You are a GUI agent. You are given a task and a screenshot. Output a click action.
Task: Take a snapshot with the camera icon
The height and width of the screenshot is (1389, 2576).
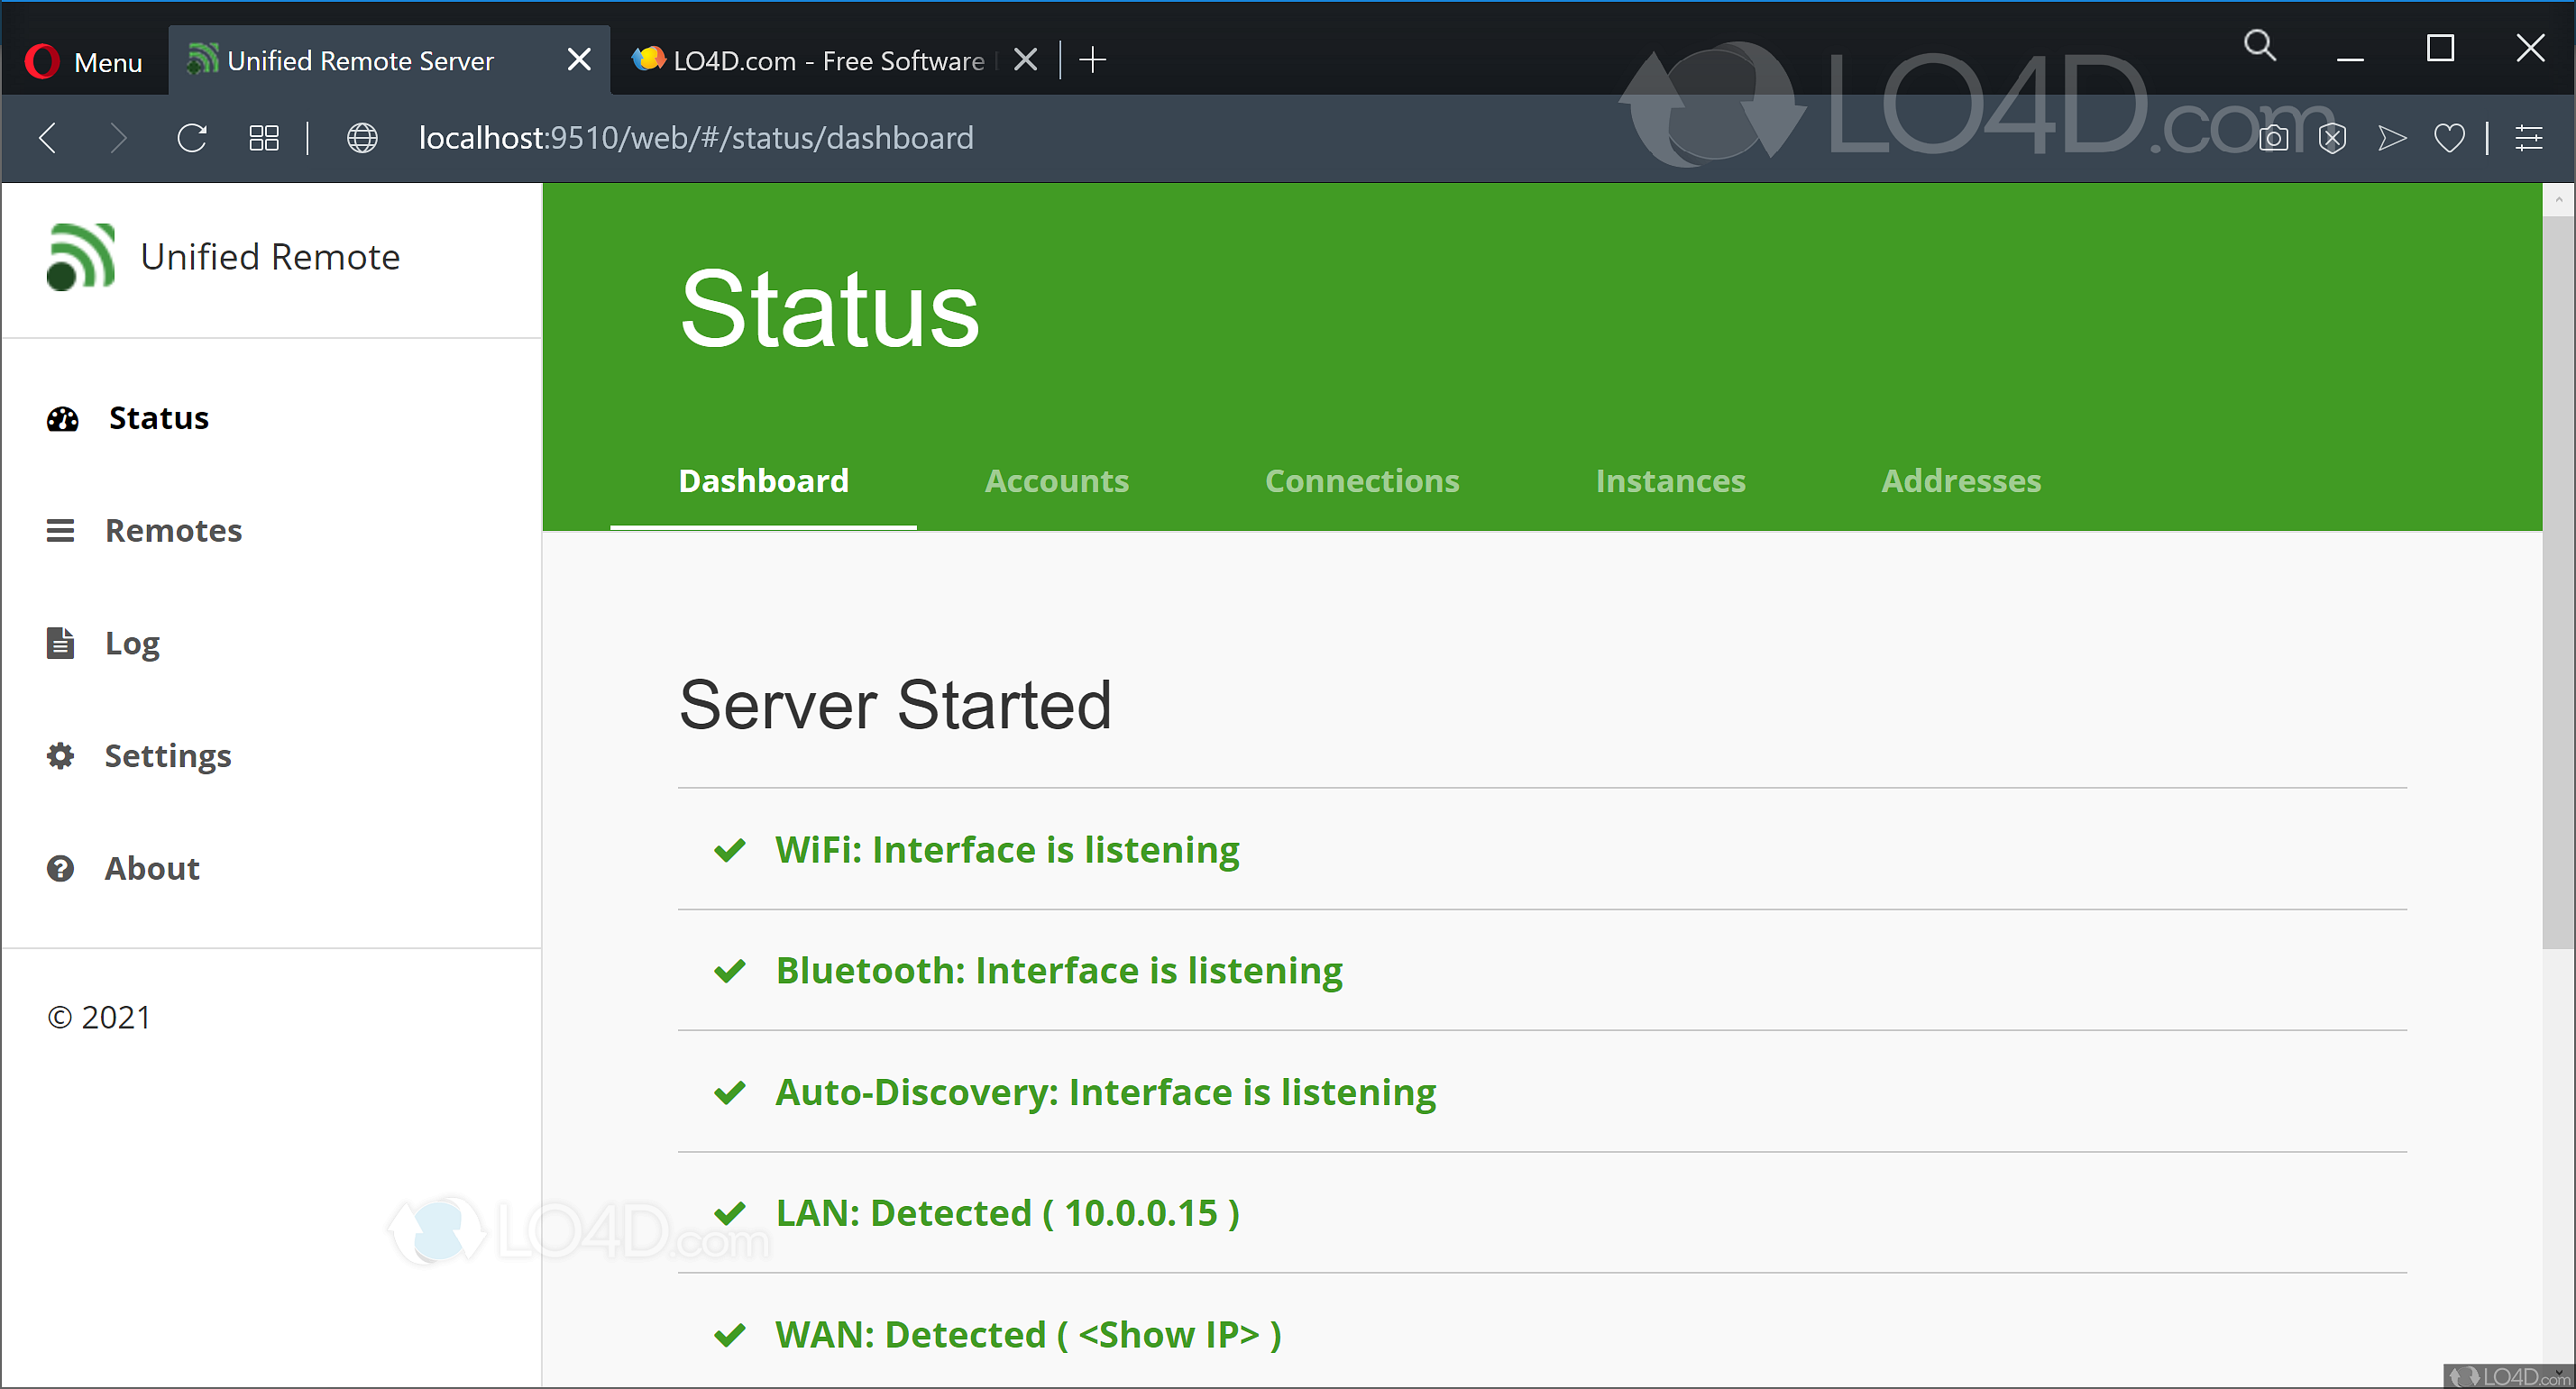click(2273, 138)
